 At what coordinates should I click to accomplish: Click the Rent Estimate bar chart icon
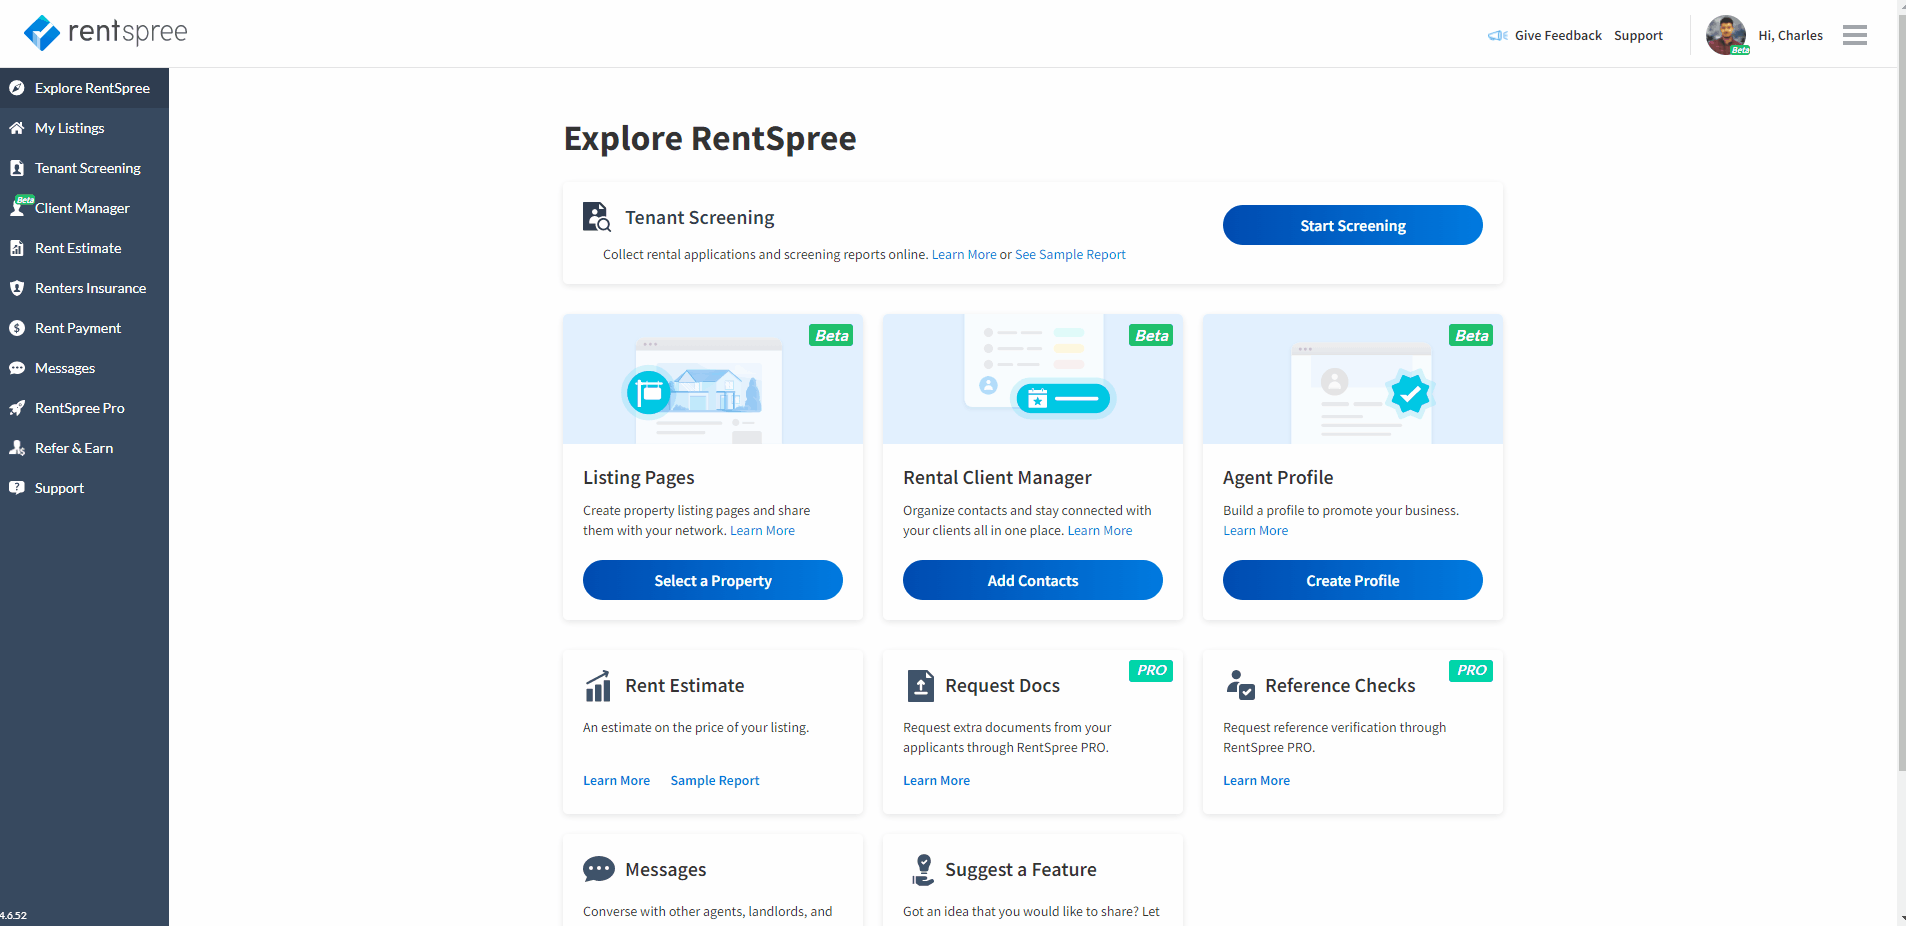coord(598,686)
